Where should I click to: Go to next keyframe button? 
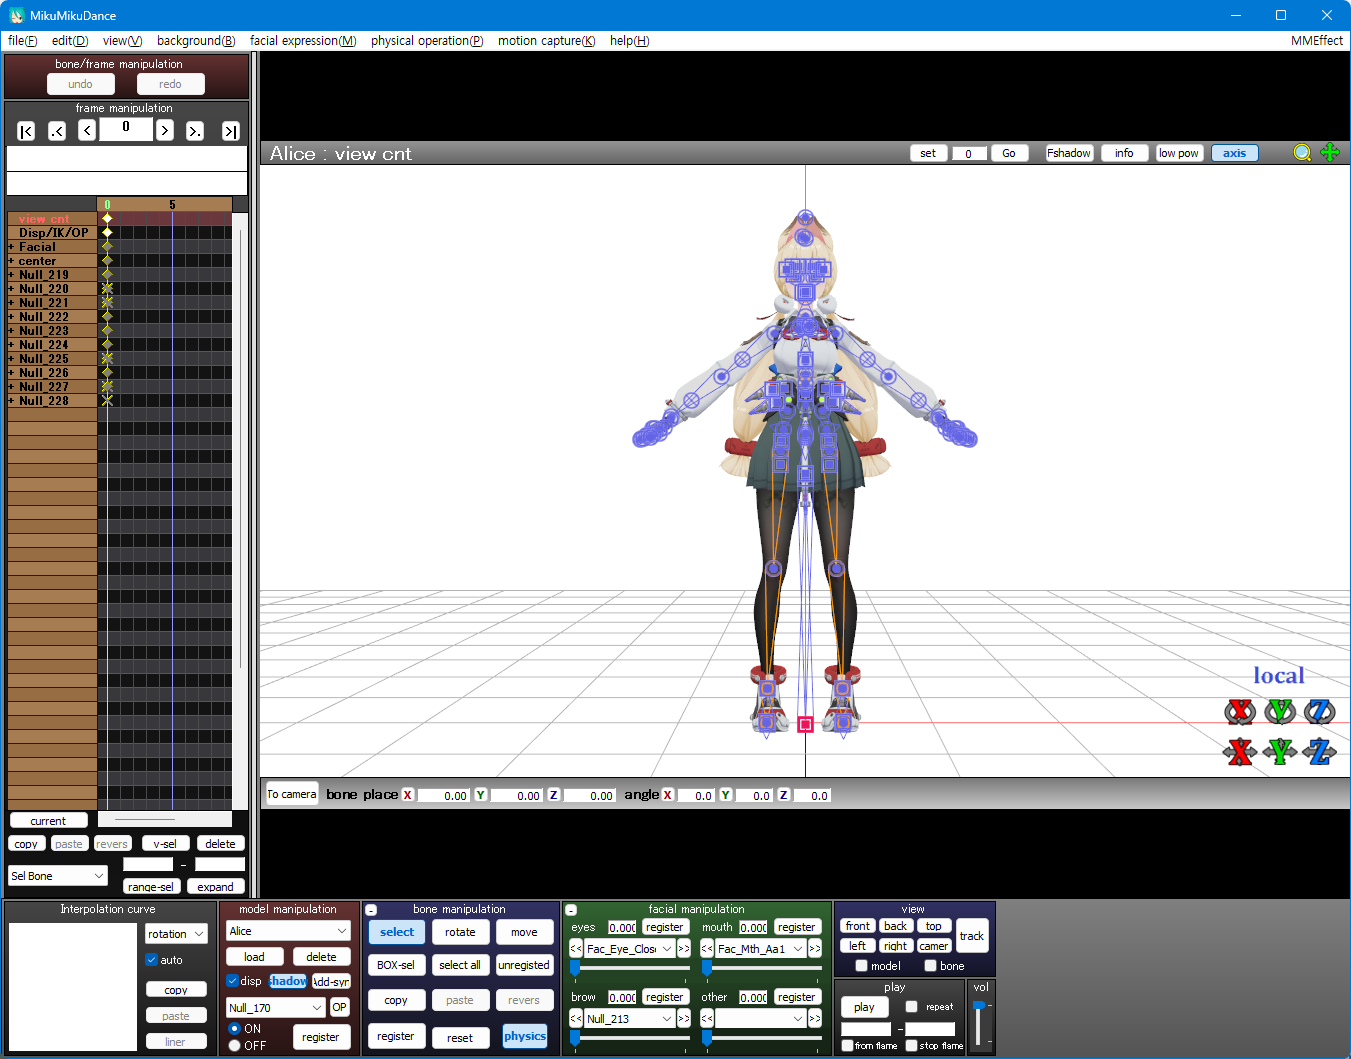195,131
